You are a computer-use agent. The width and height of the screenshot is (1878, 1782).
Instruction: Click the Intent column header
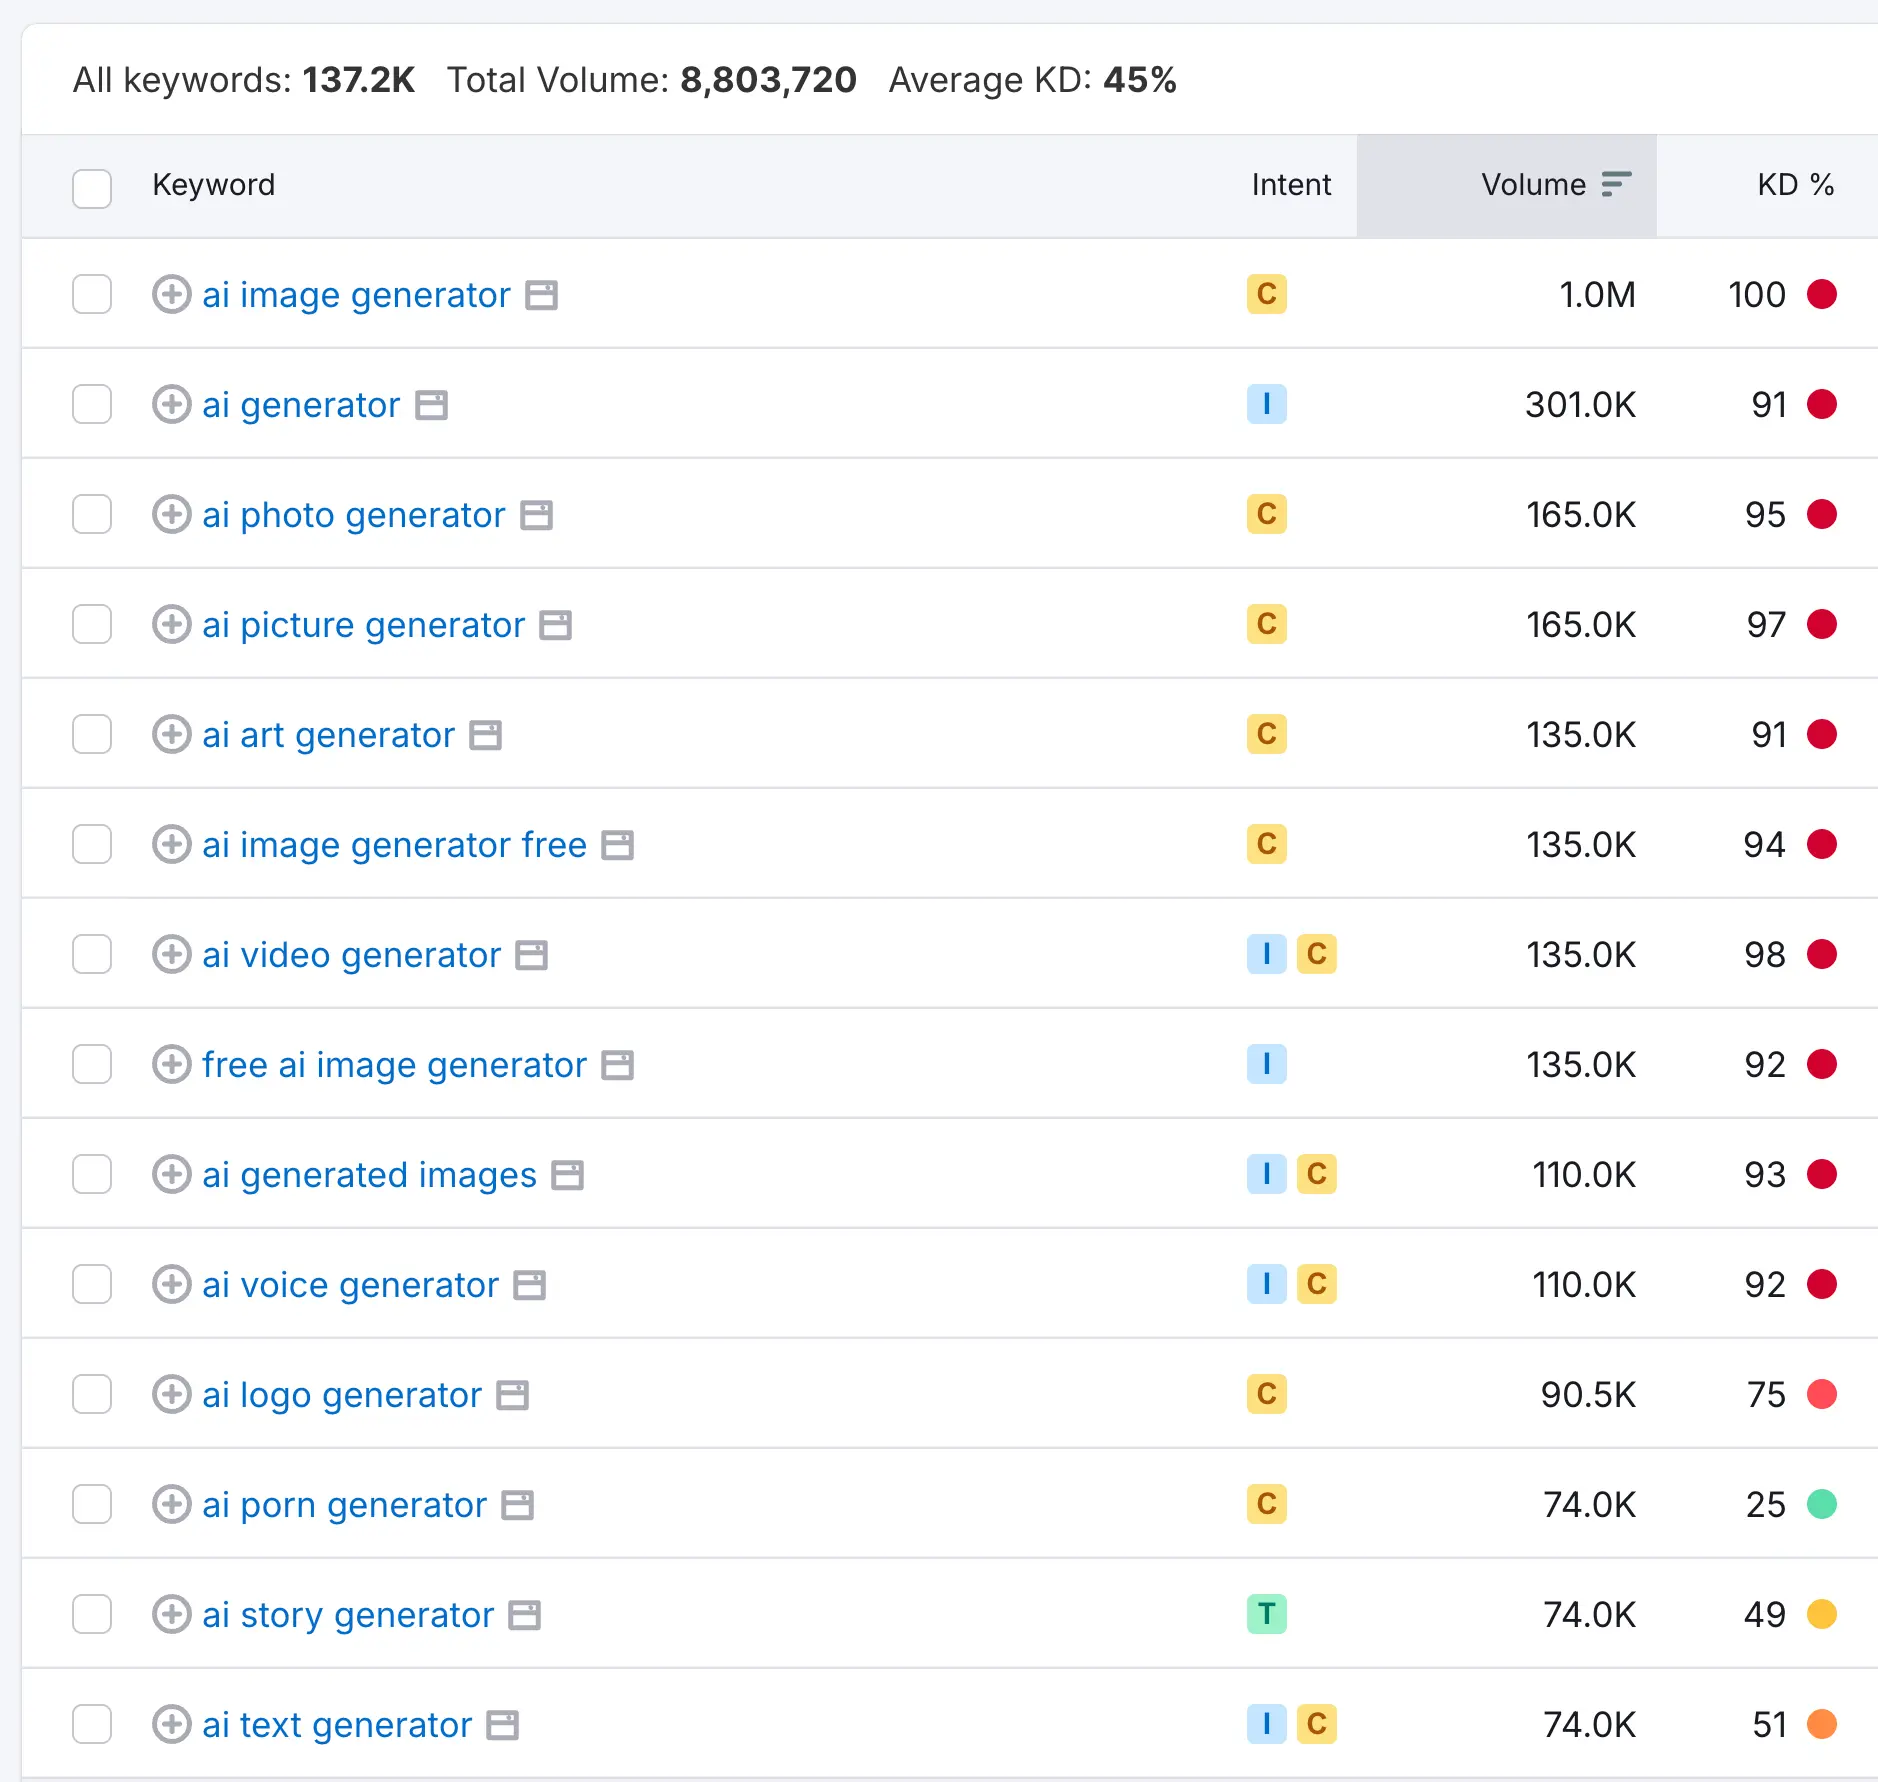1291,185
